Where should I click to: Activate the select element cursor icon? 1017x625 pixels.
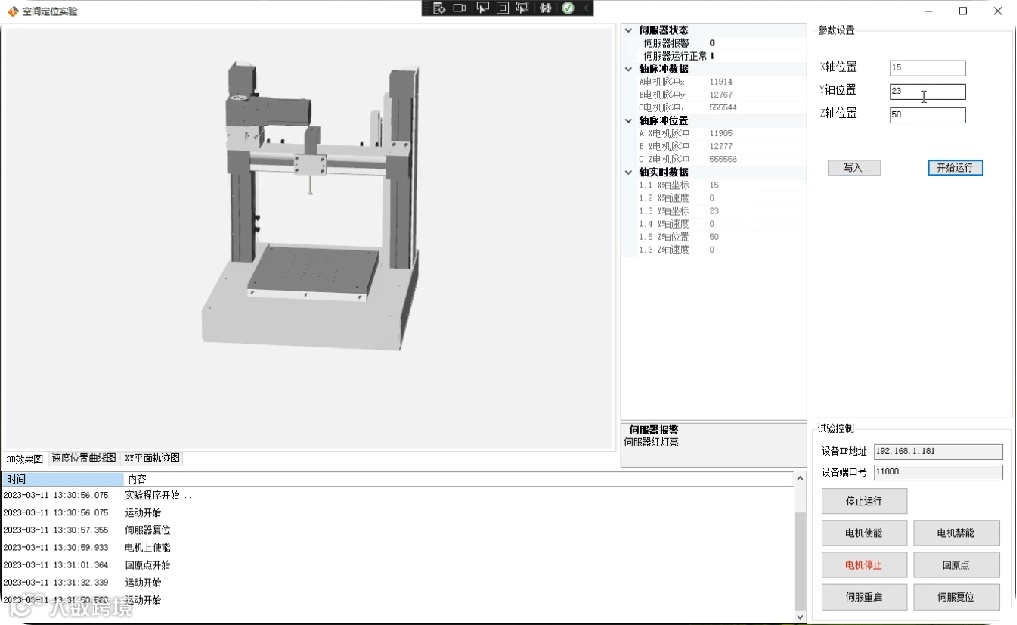tap(482, 8)
